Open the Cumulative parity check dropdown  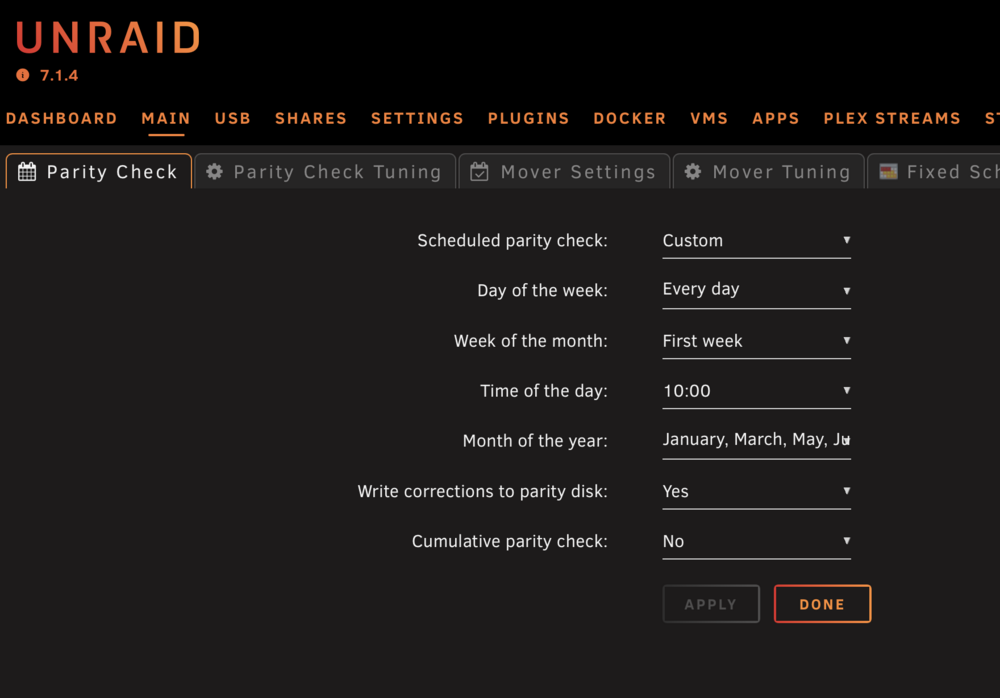pyautogui.click(x=756, y=541)
